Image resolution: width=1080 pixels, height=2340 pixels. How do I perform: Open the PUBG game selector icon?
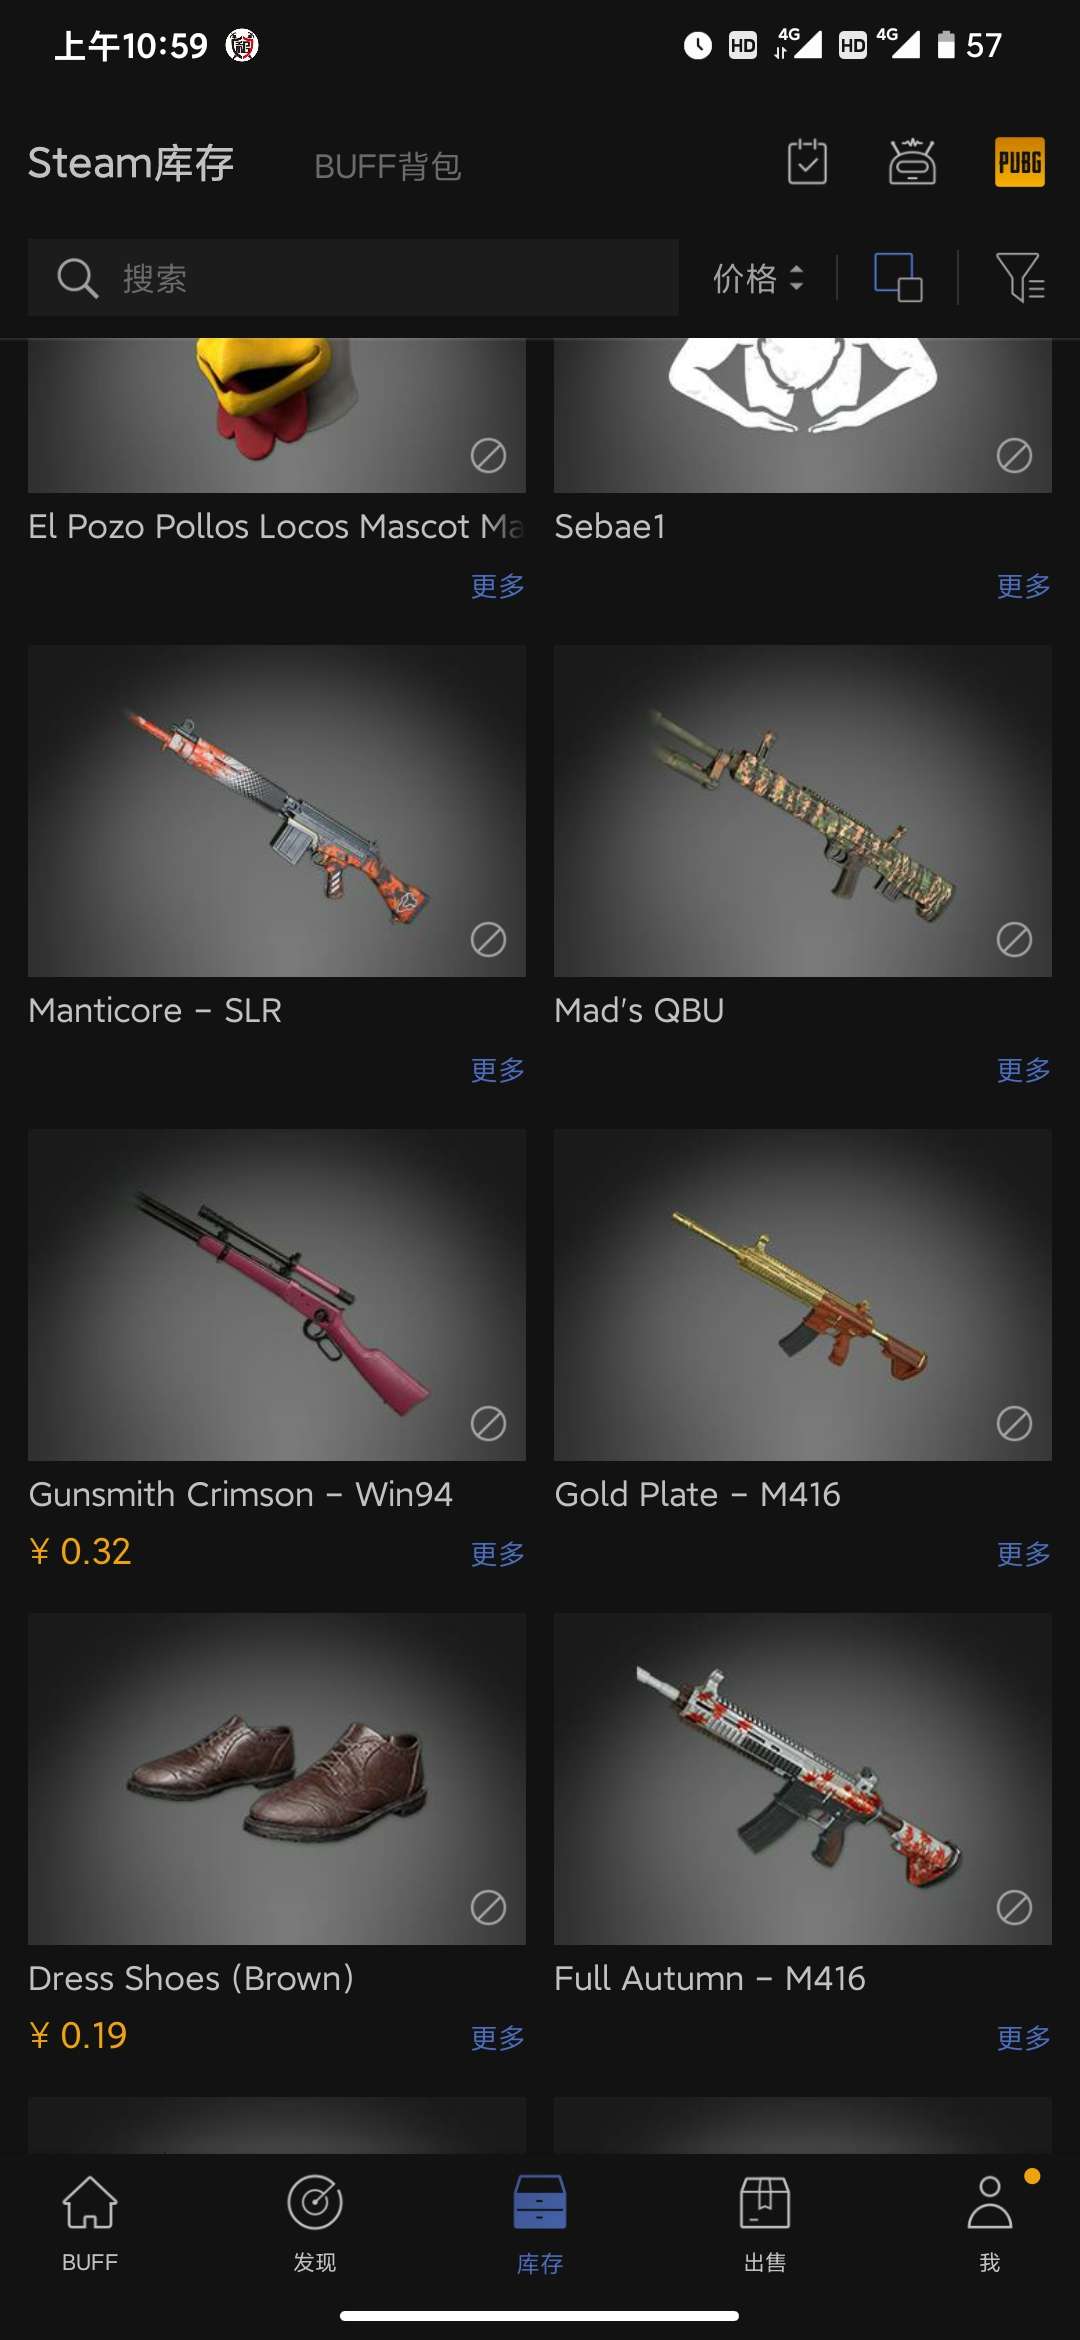click(x=1020, y=162)
